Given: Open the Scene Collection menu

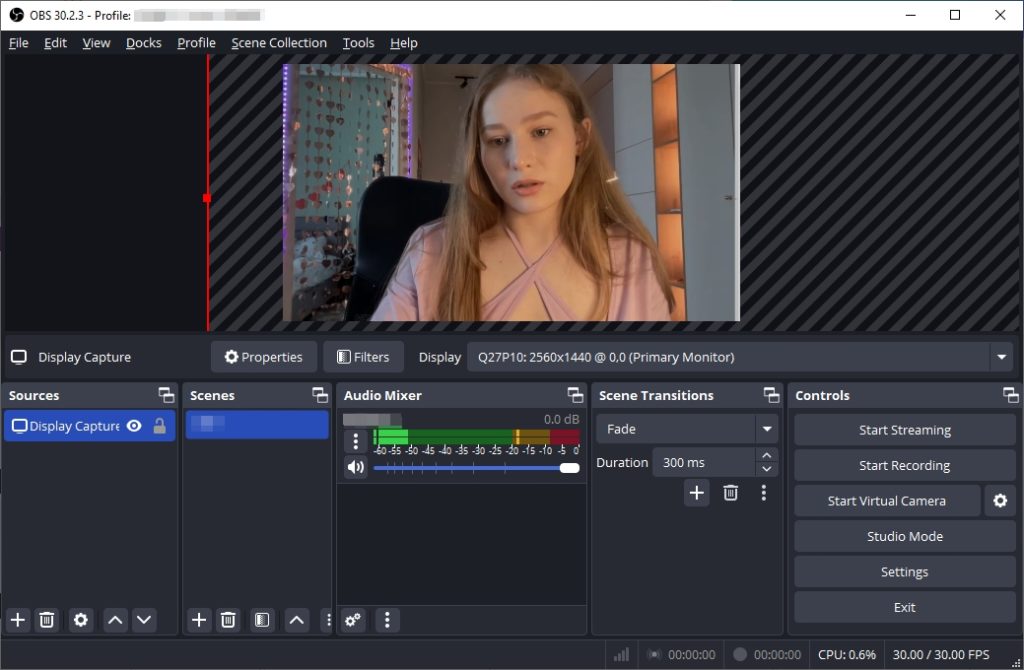Looking at the screenshot, I should tap(279, 43).
